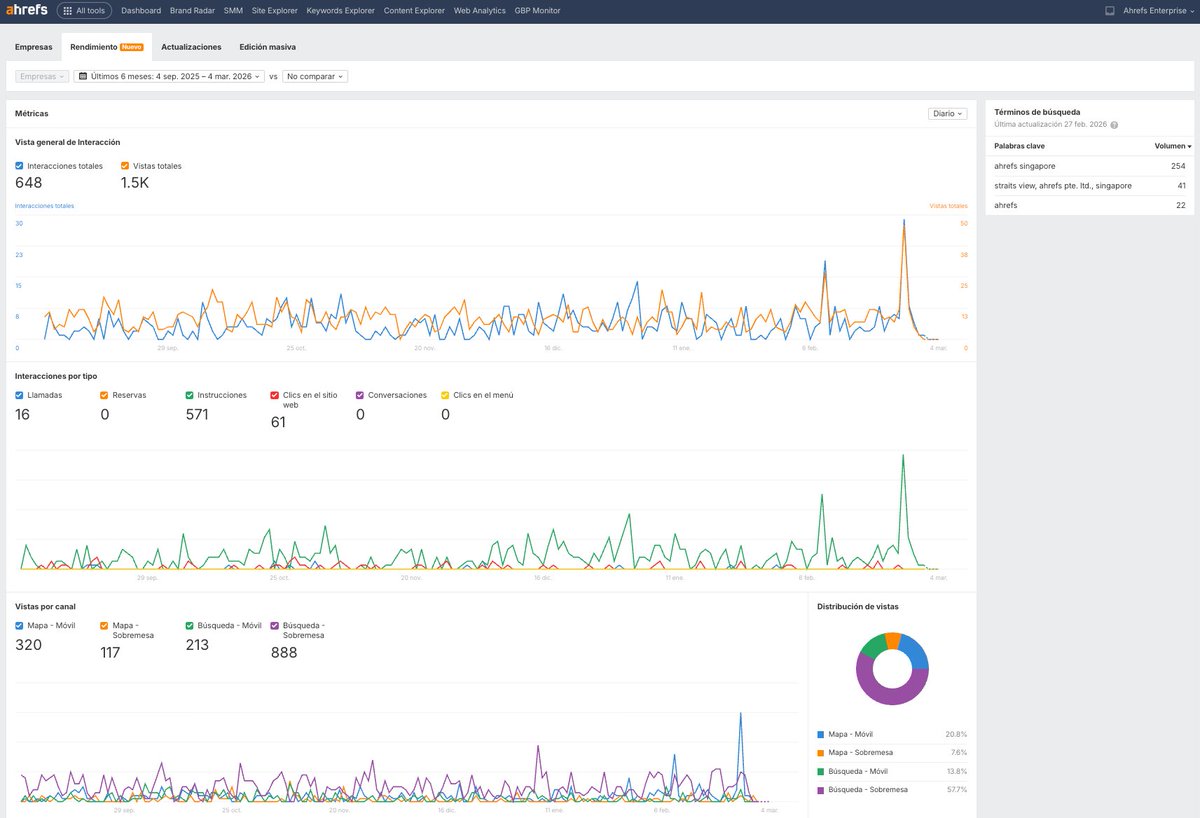Open the No comparar dropdown
Screen dimensions: 1200x818
pyautogui.click(x=315, y=76)
